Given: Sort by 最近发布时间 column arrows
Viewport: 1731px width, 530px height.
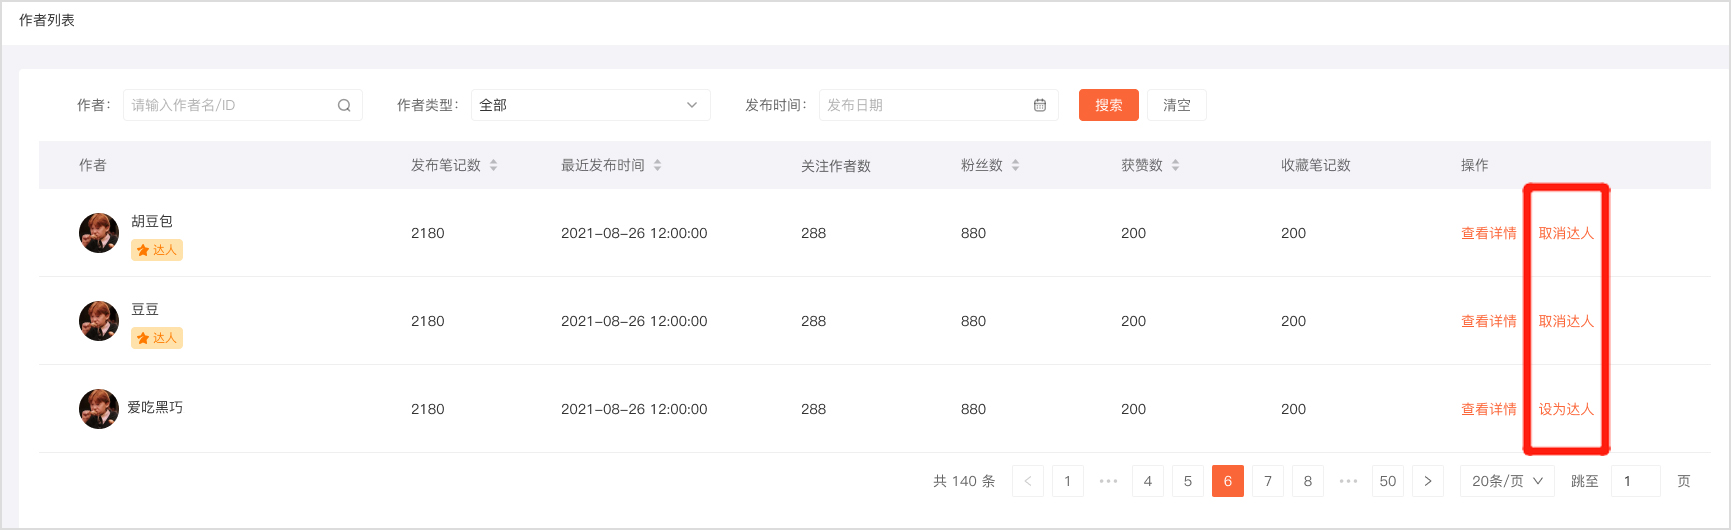Looking at the screenshot, I should 658,165.
